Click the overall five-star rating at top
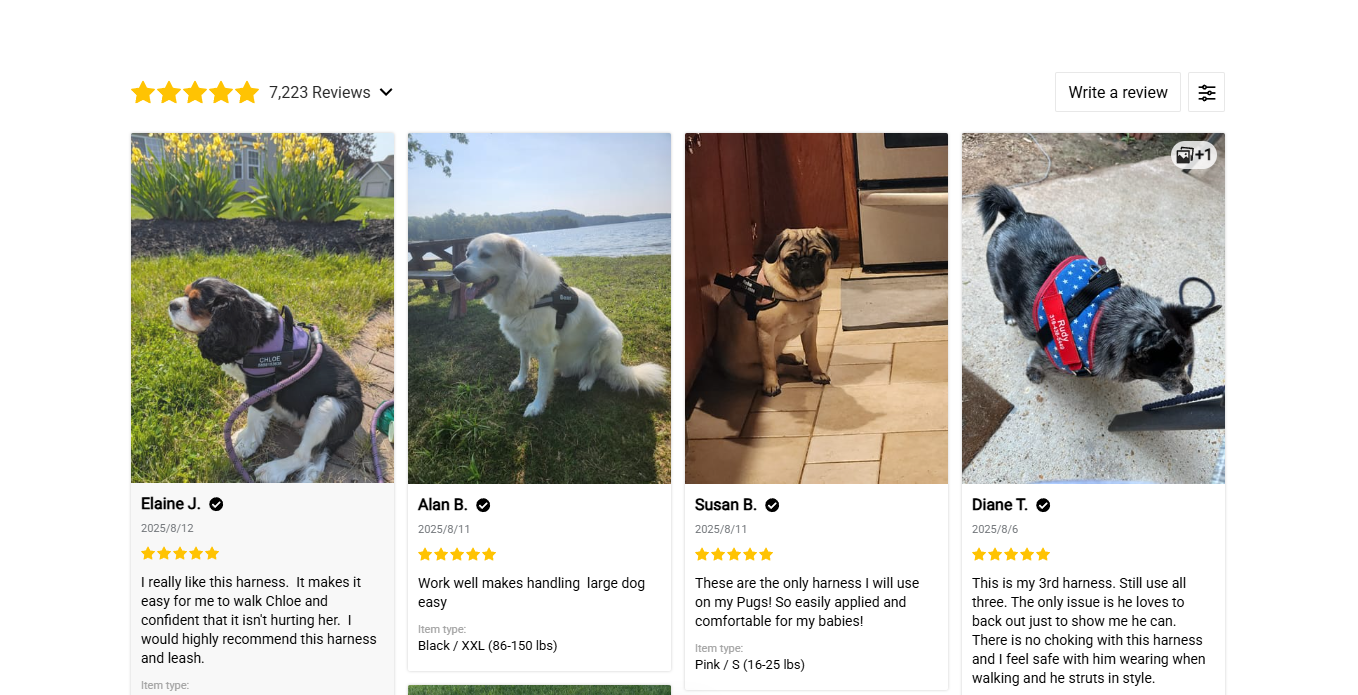Viewport: 1358px width, 695px height. (195, 92)
